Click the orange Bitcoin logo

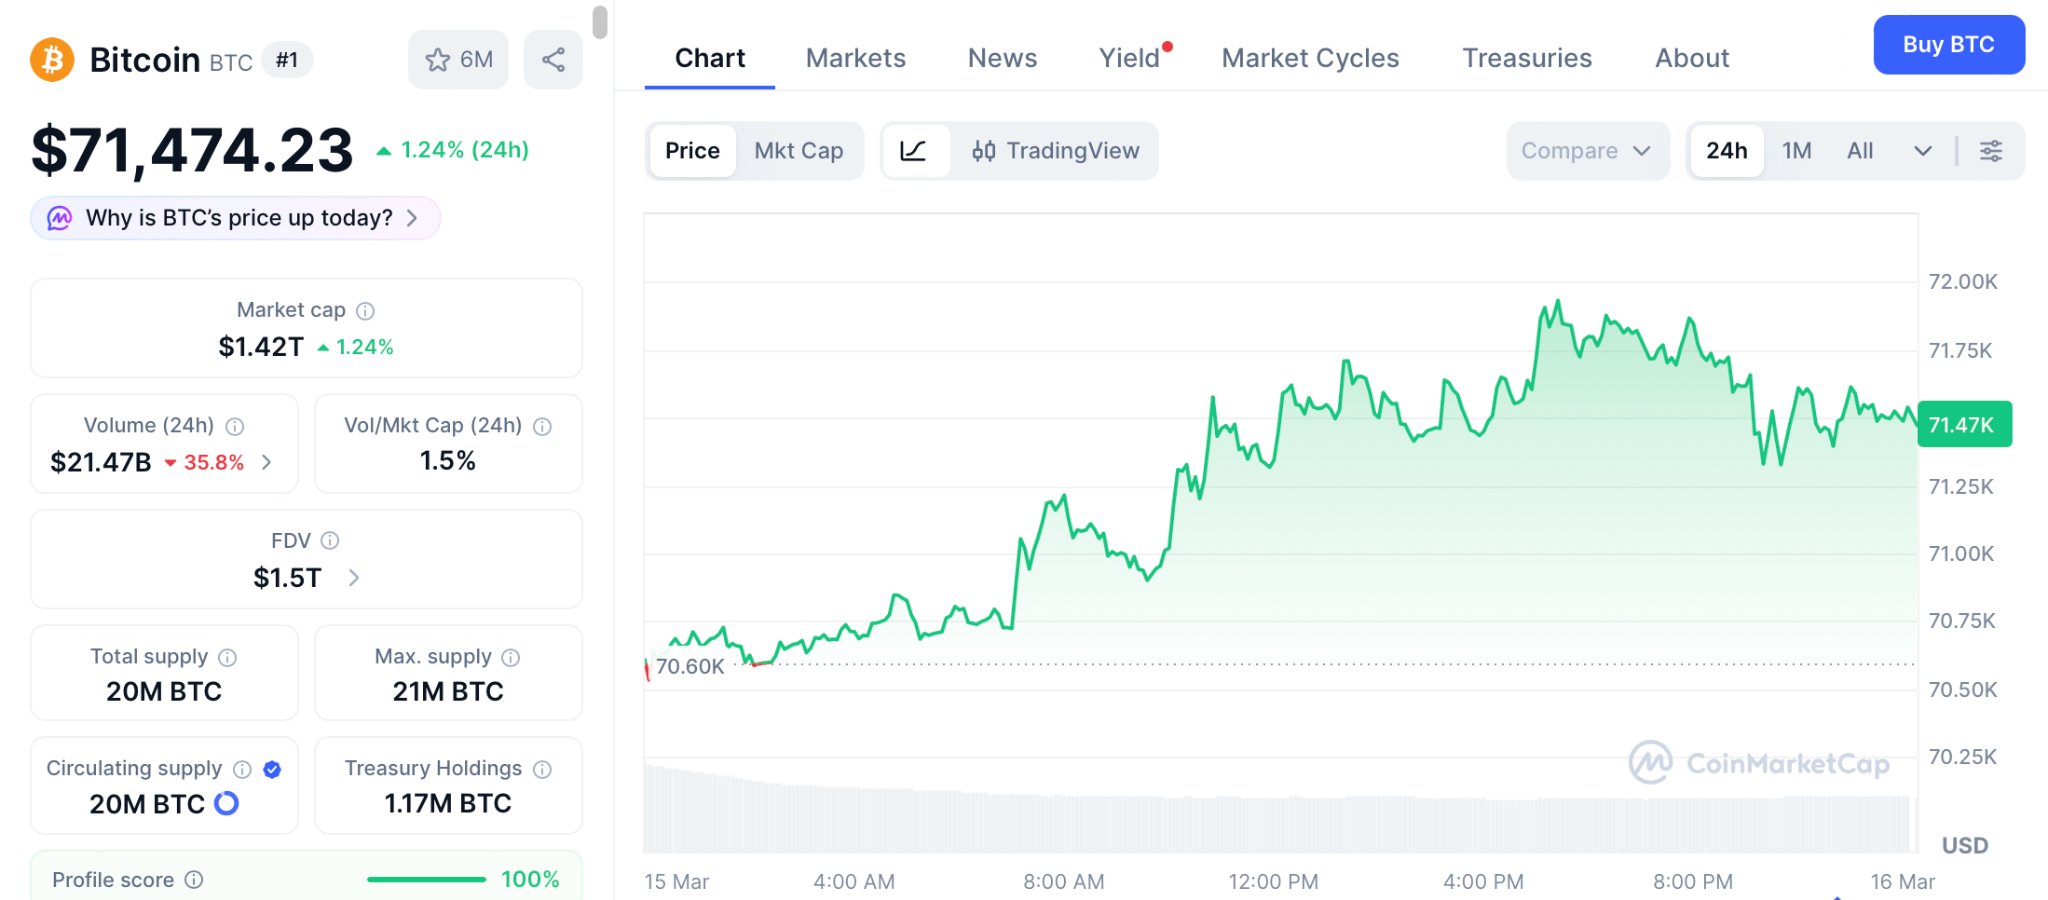coord(52,60)
